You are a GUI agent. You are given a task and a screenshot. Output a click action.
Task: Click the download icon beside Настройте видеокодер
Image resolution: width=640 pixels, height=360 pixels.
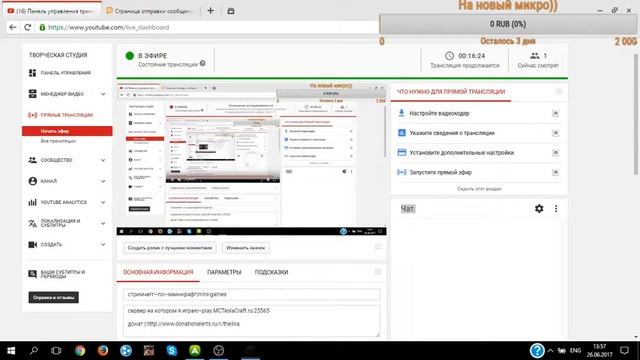[x=401, y=113]
